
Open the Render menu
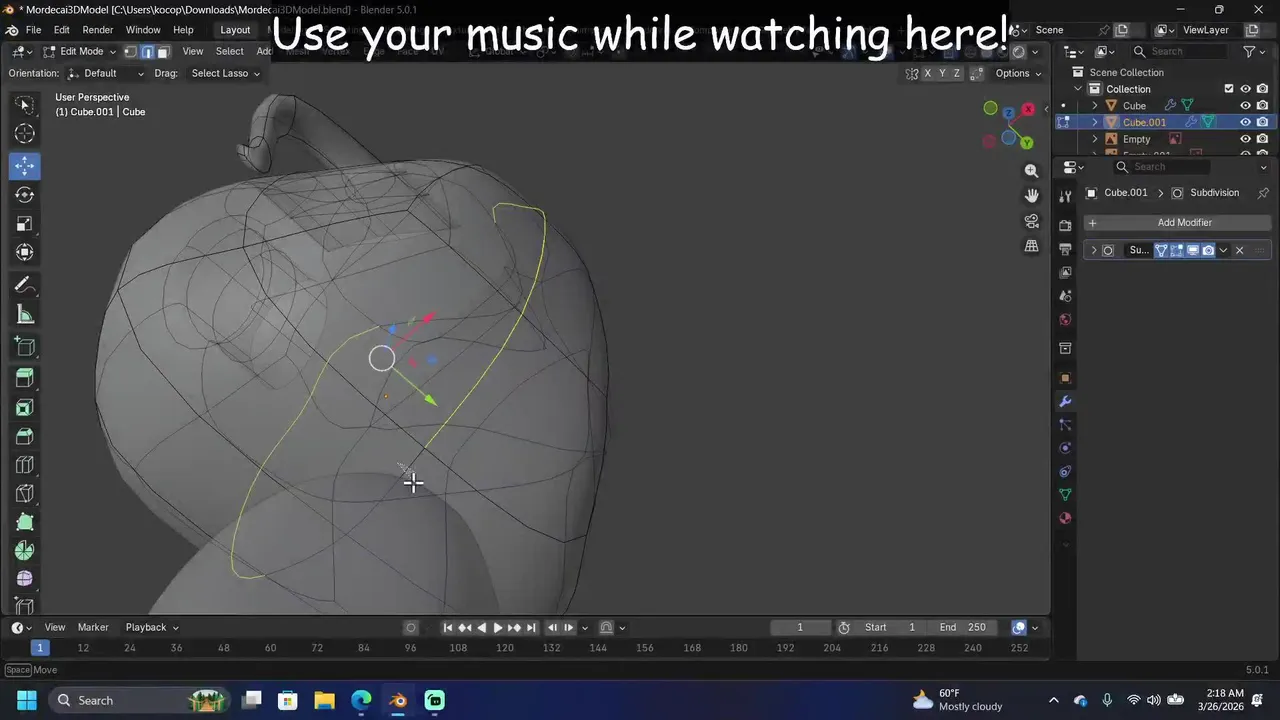(97, 30)
